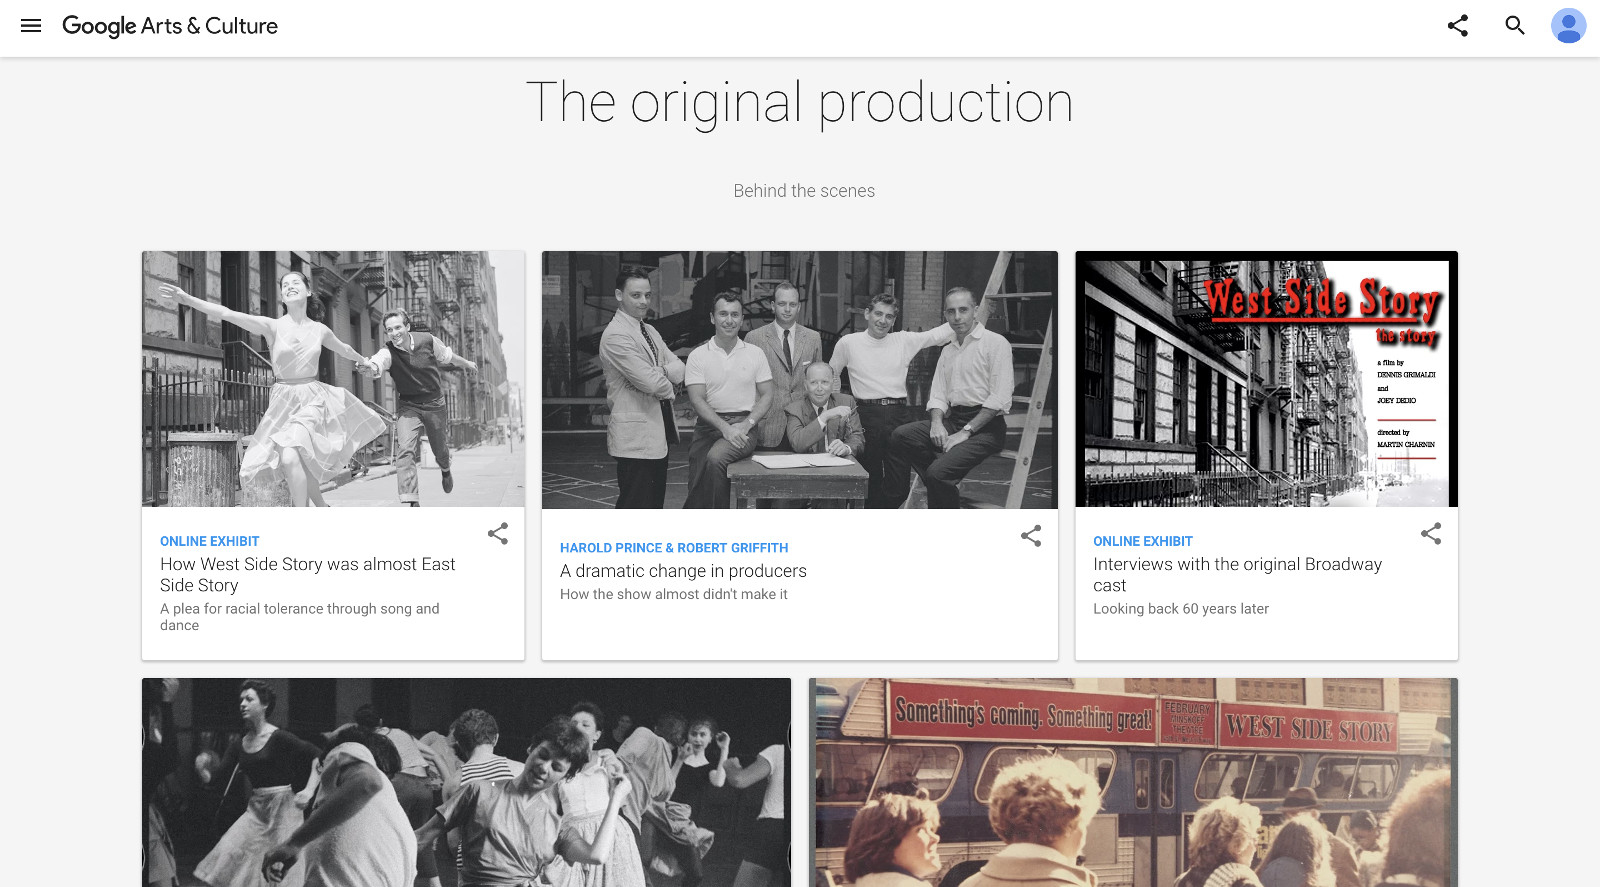
Task: Open 'How West Side Story was almost East Side Story'
Action: 307,575
